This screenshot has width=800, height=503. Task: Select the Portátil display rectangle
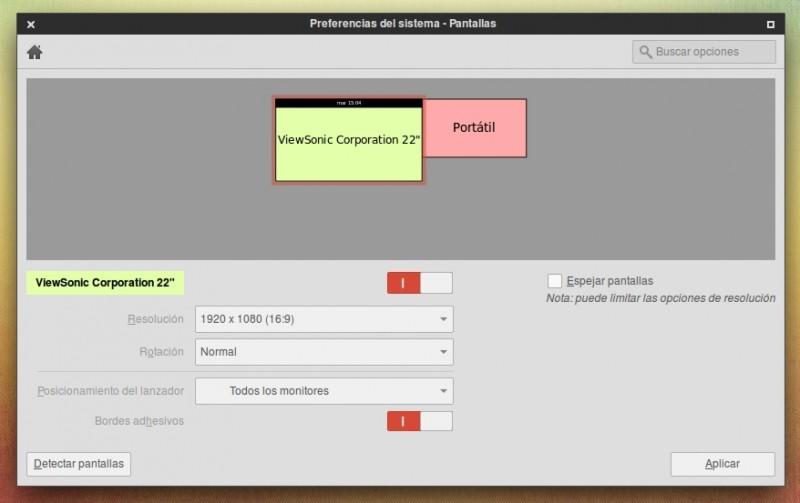pos(475,128)
